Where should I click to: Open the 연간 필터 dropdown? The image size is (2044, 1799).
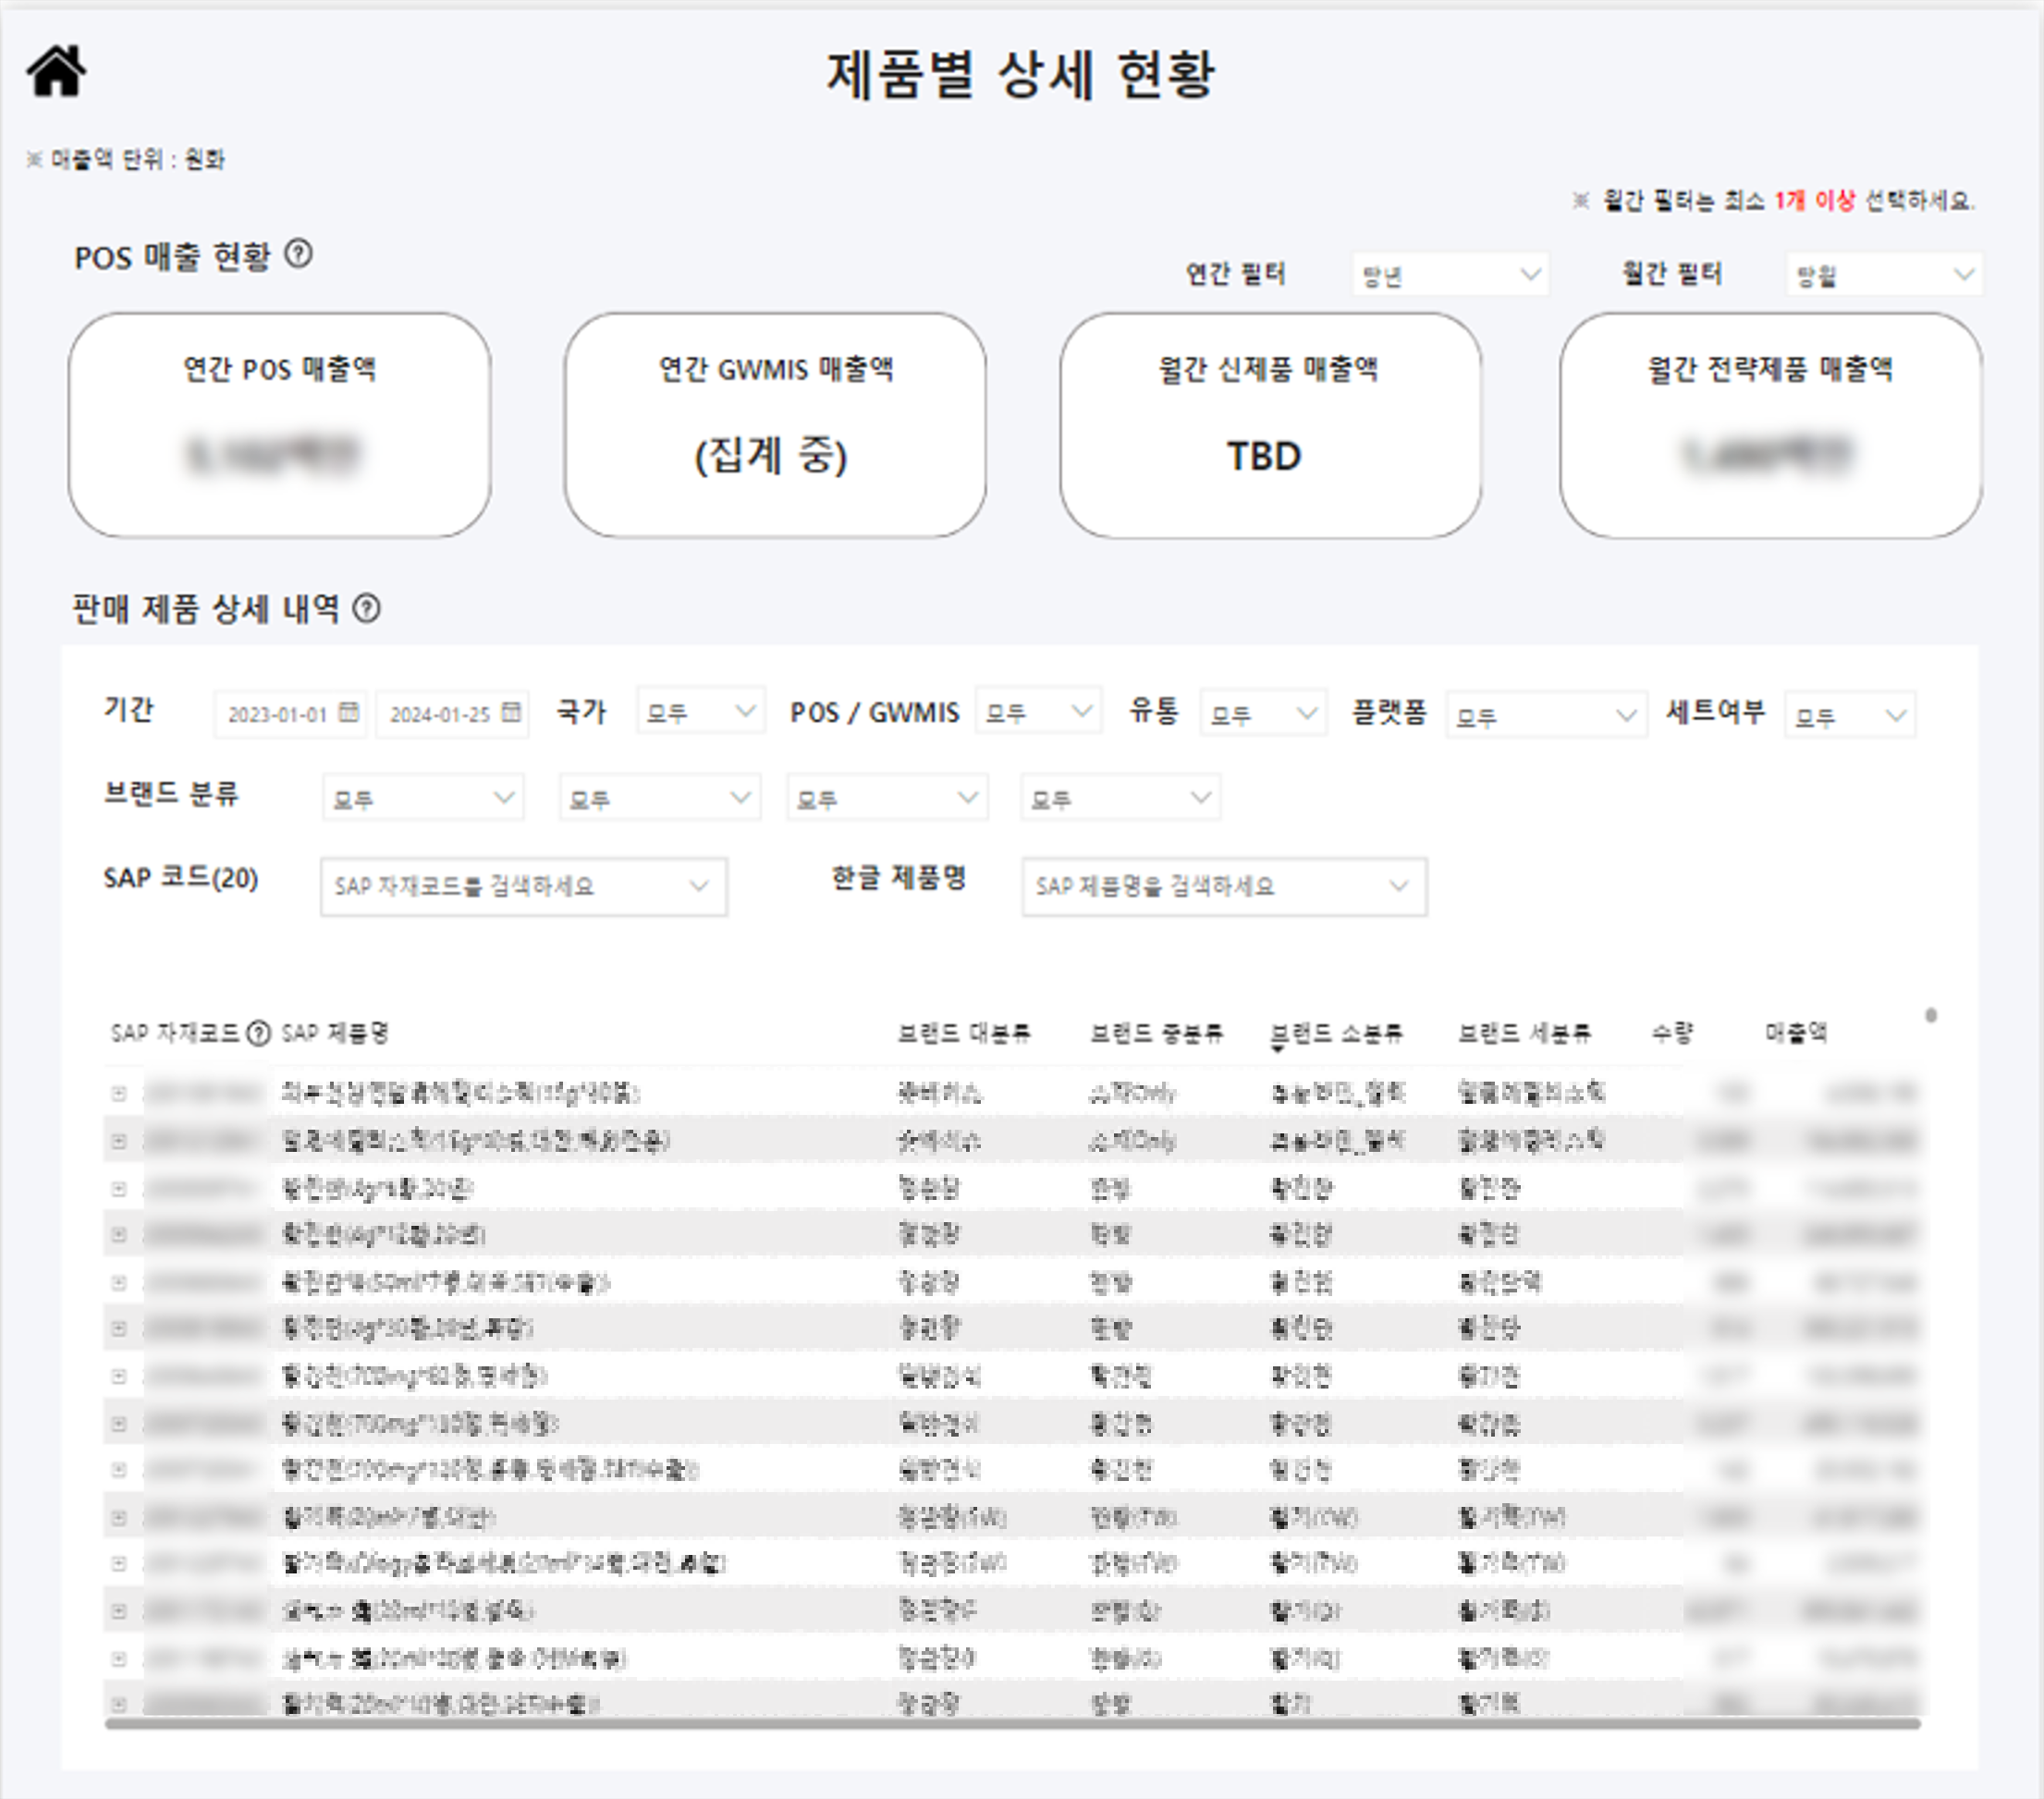pos(1450,274)
